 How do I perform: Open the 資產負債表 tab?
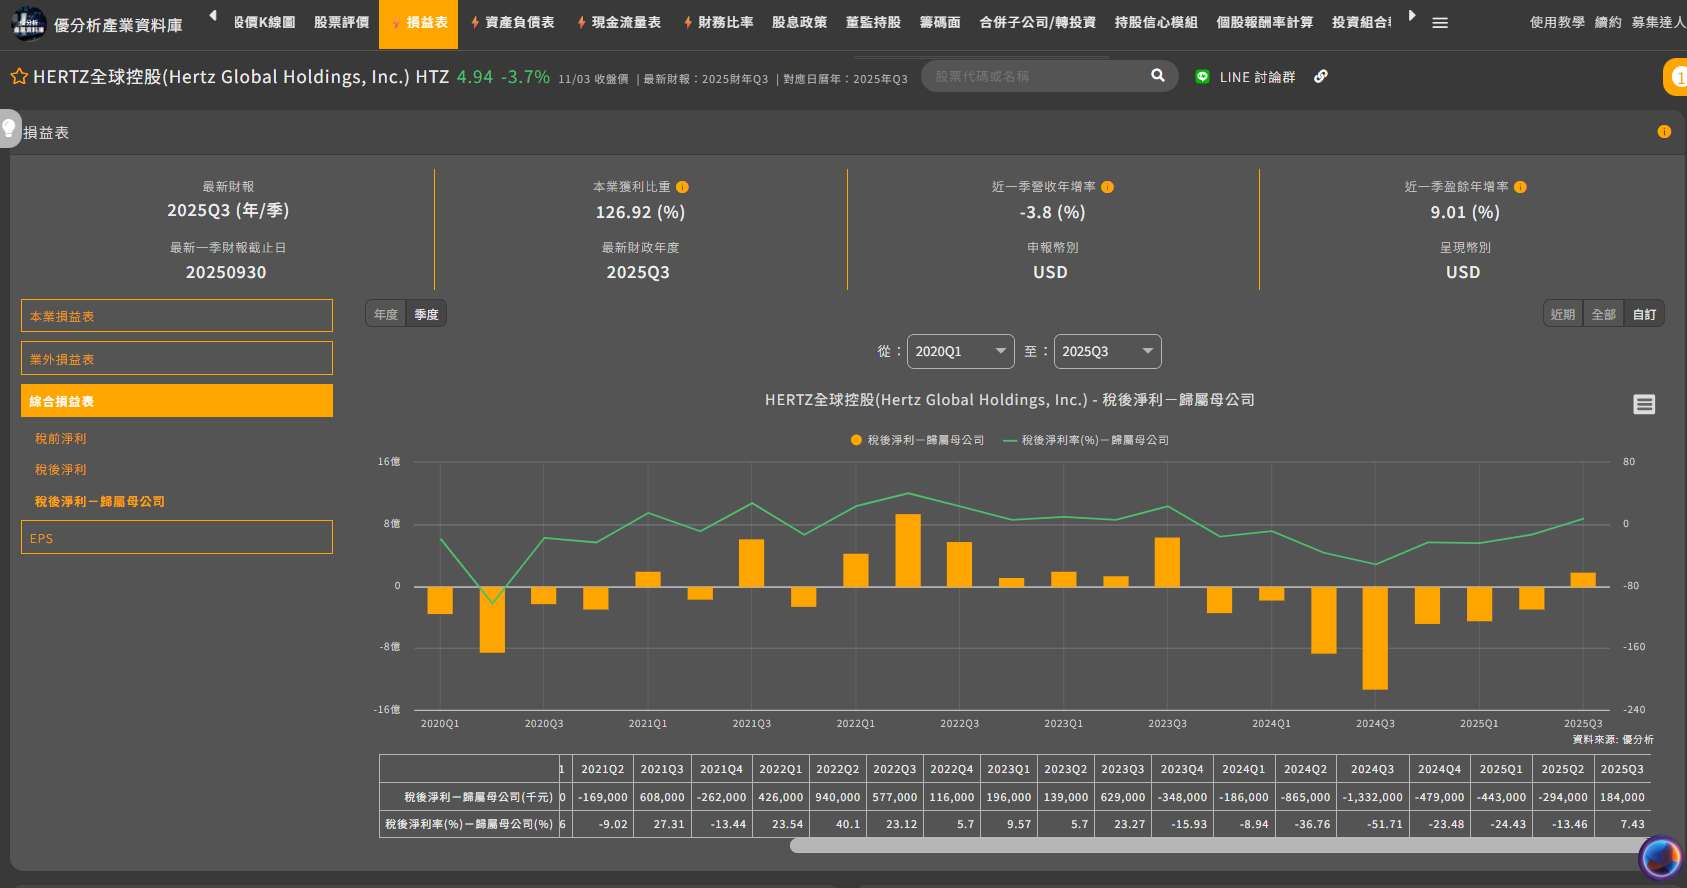512,22
